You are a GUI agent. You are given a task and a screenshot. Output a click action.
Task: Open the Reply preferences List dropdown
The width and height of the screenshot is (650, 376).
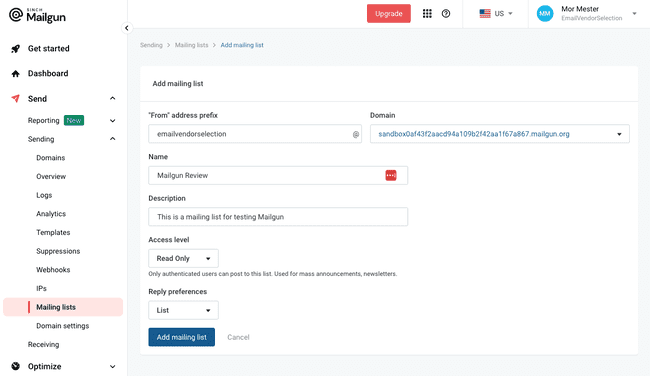click(183, 310)
